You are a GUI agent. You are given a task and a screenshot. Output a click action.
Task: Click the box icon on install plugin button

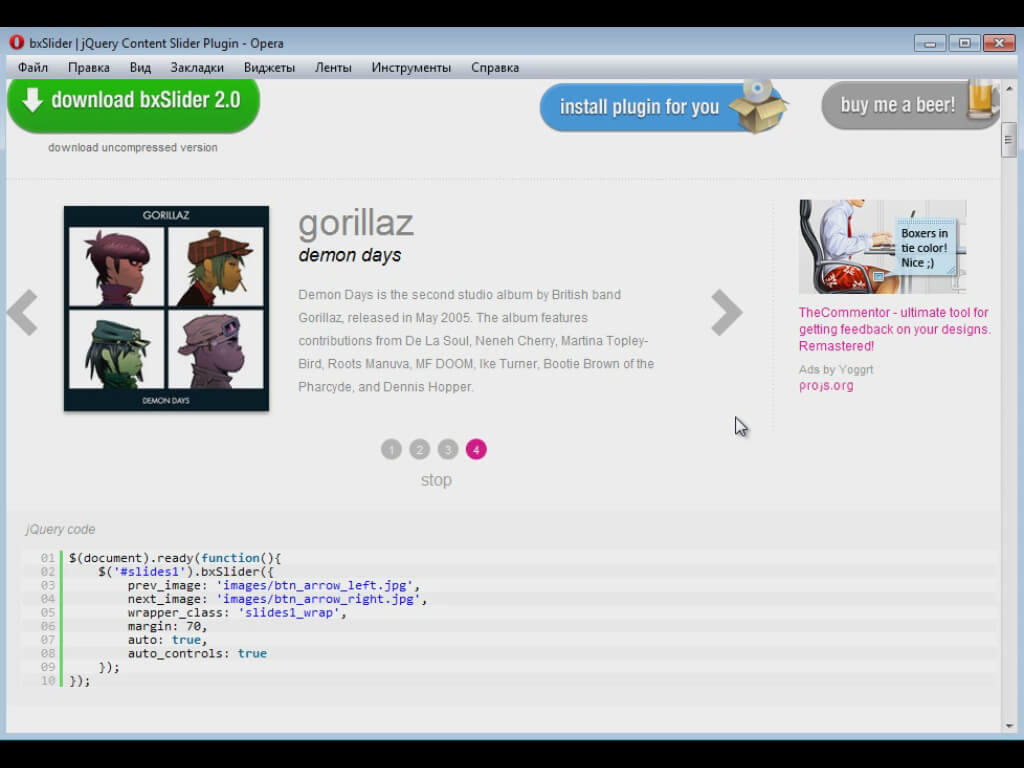(758, 107)
